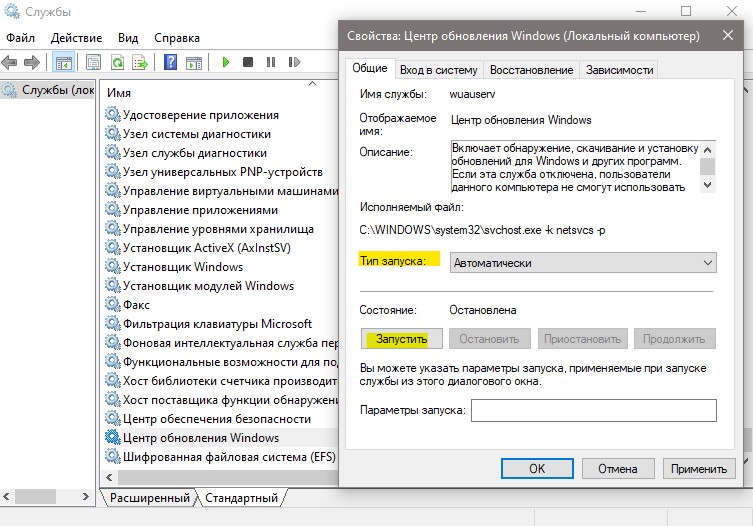Image resolution: width=753 pixels, height=526 pixels.
Task: Click gear icon of Центр обновления Windows
Action: [112, 437]
